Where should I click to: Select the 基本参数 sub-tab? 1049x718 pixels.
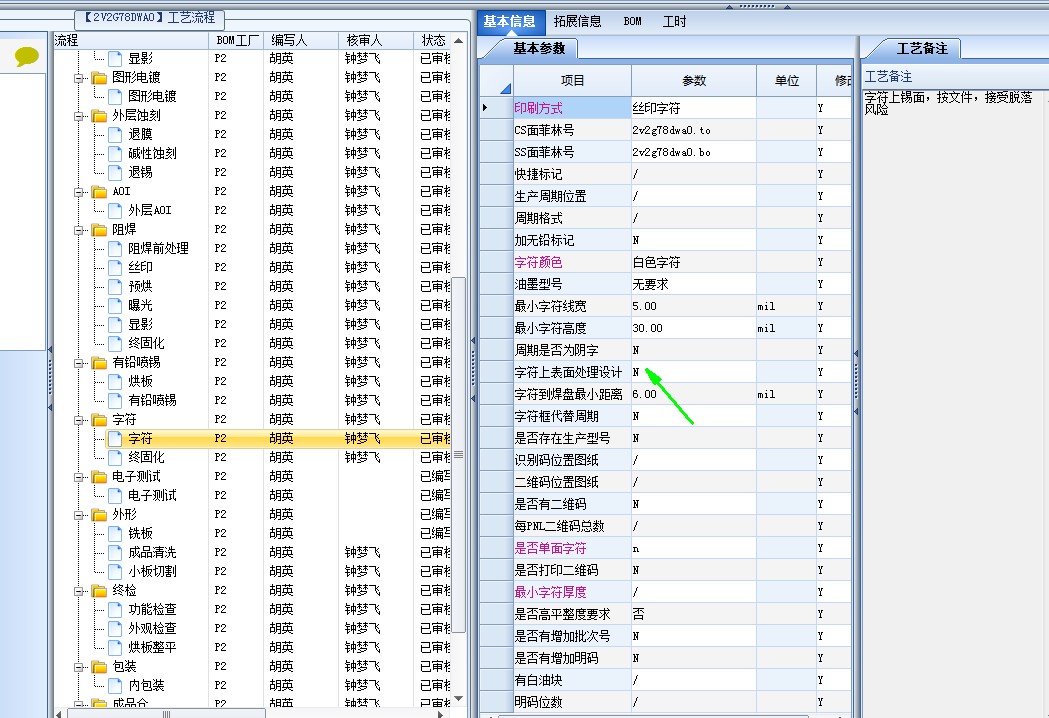[x=539, y=48]
